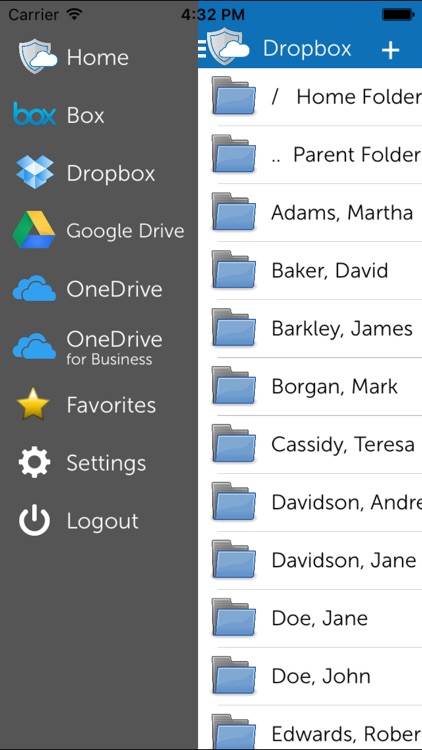
Task: Open Favorites in the side menu
Action: coord(111,405)
